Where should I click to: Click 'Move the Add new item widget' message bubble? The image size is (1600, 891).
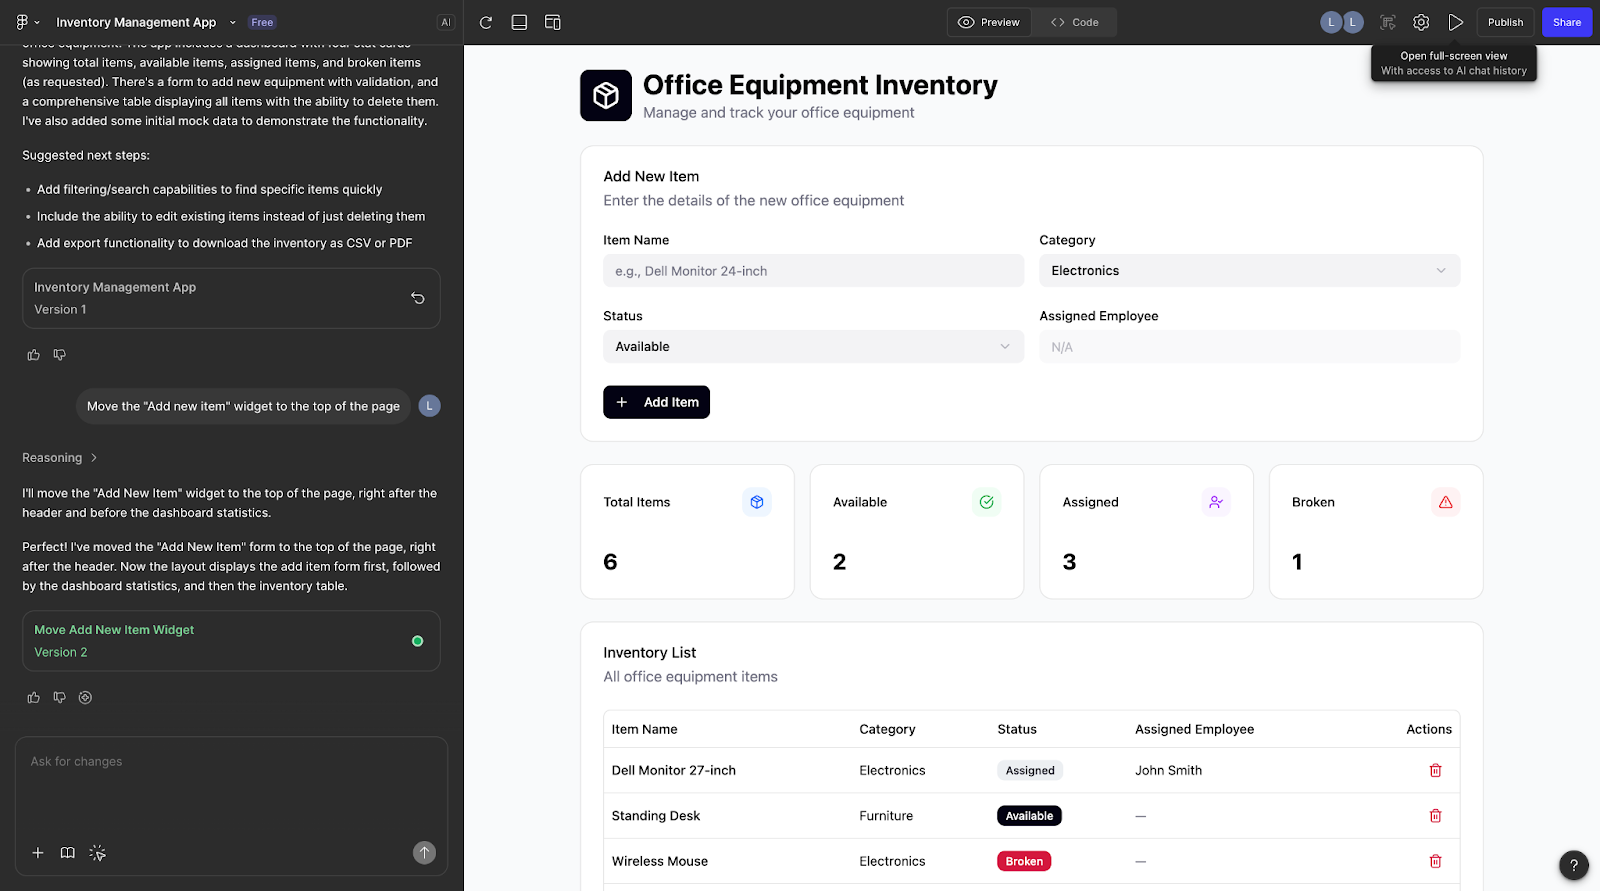(x=243, y=406)
